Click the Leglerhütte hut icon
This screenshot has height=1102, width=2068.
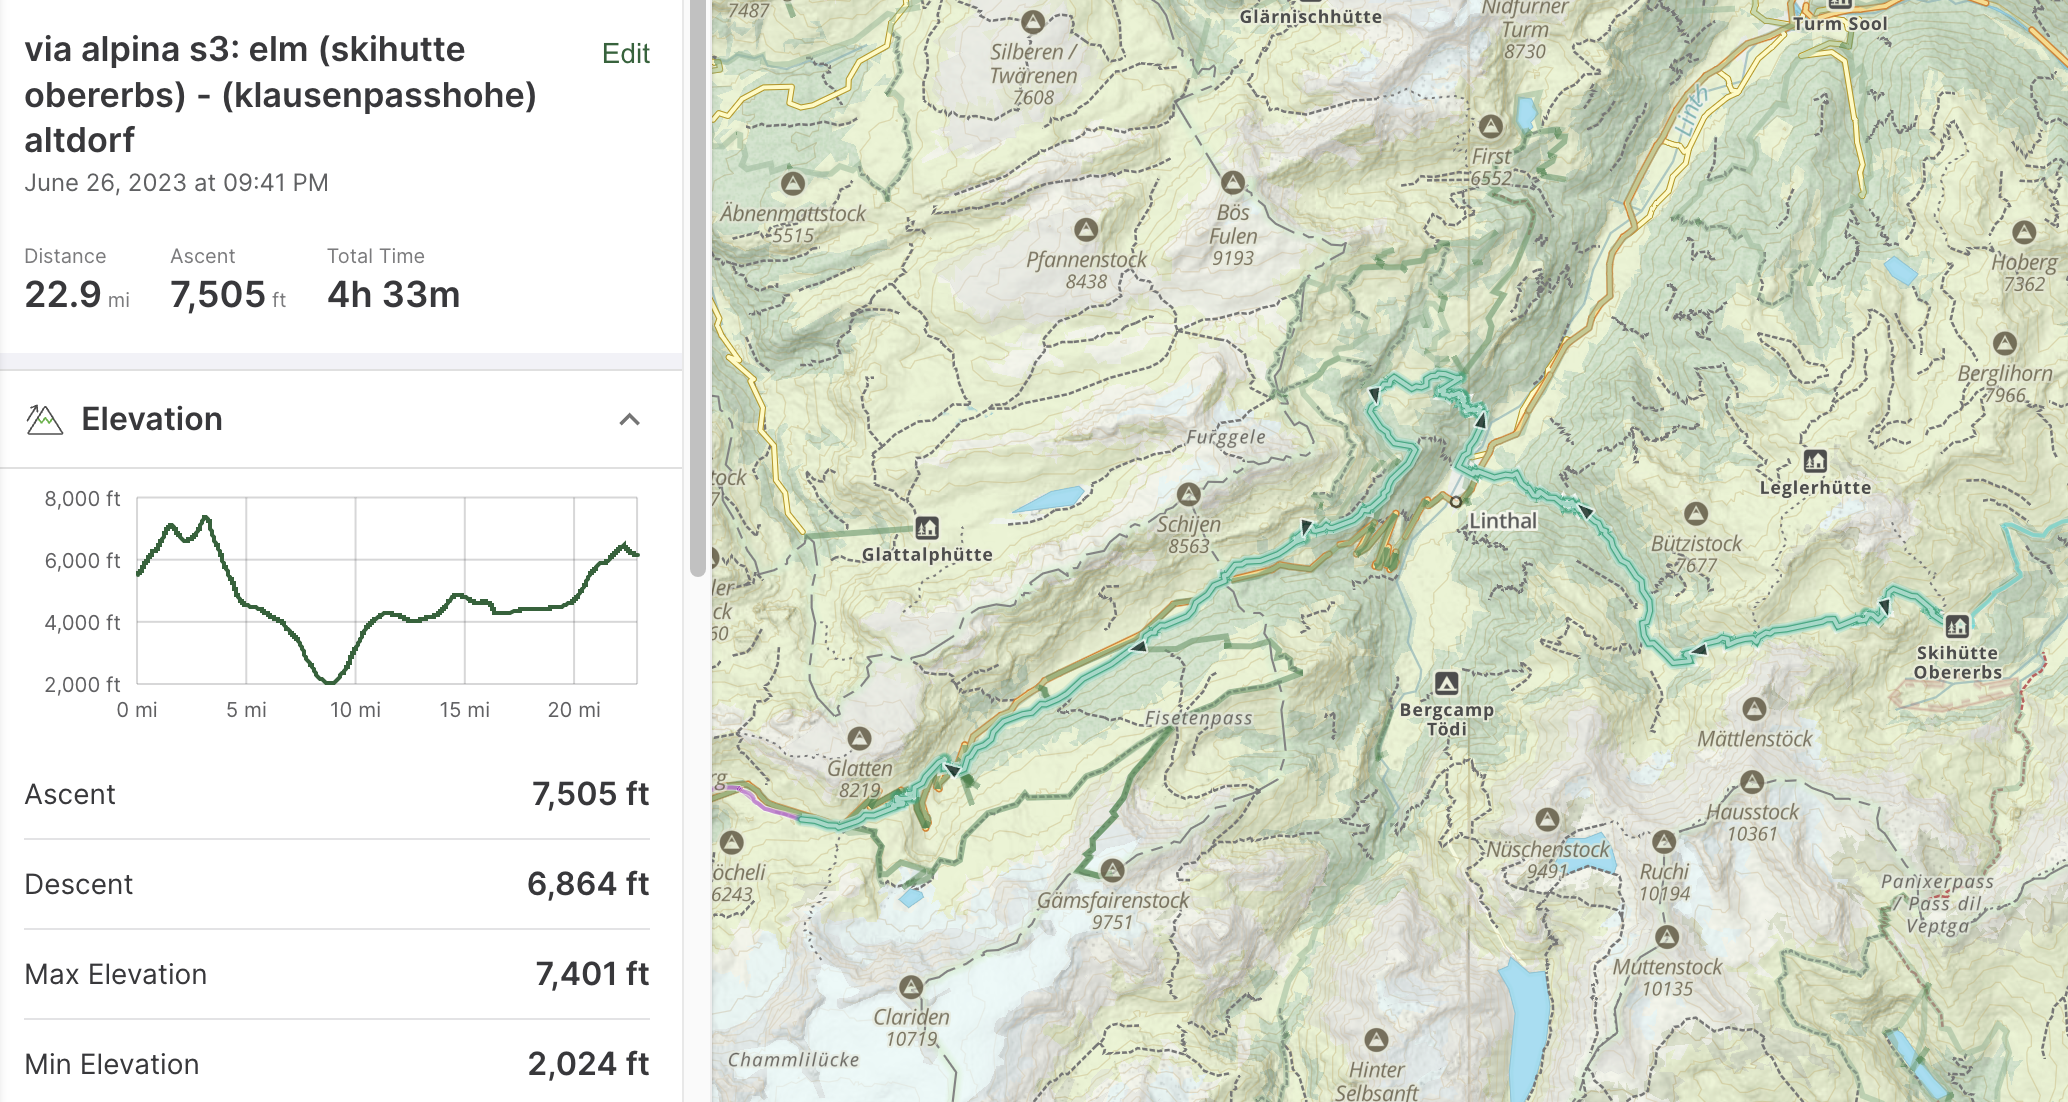(1815, 461)
